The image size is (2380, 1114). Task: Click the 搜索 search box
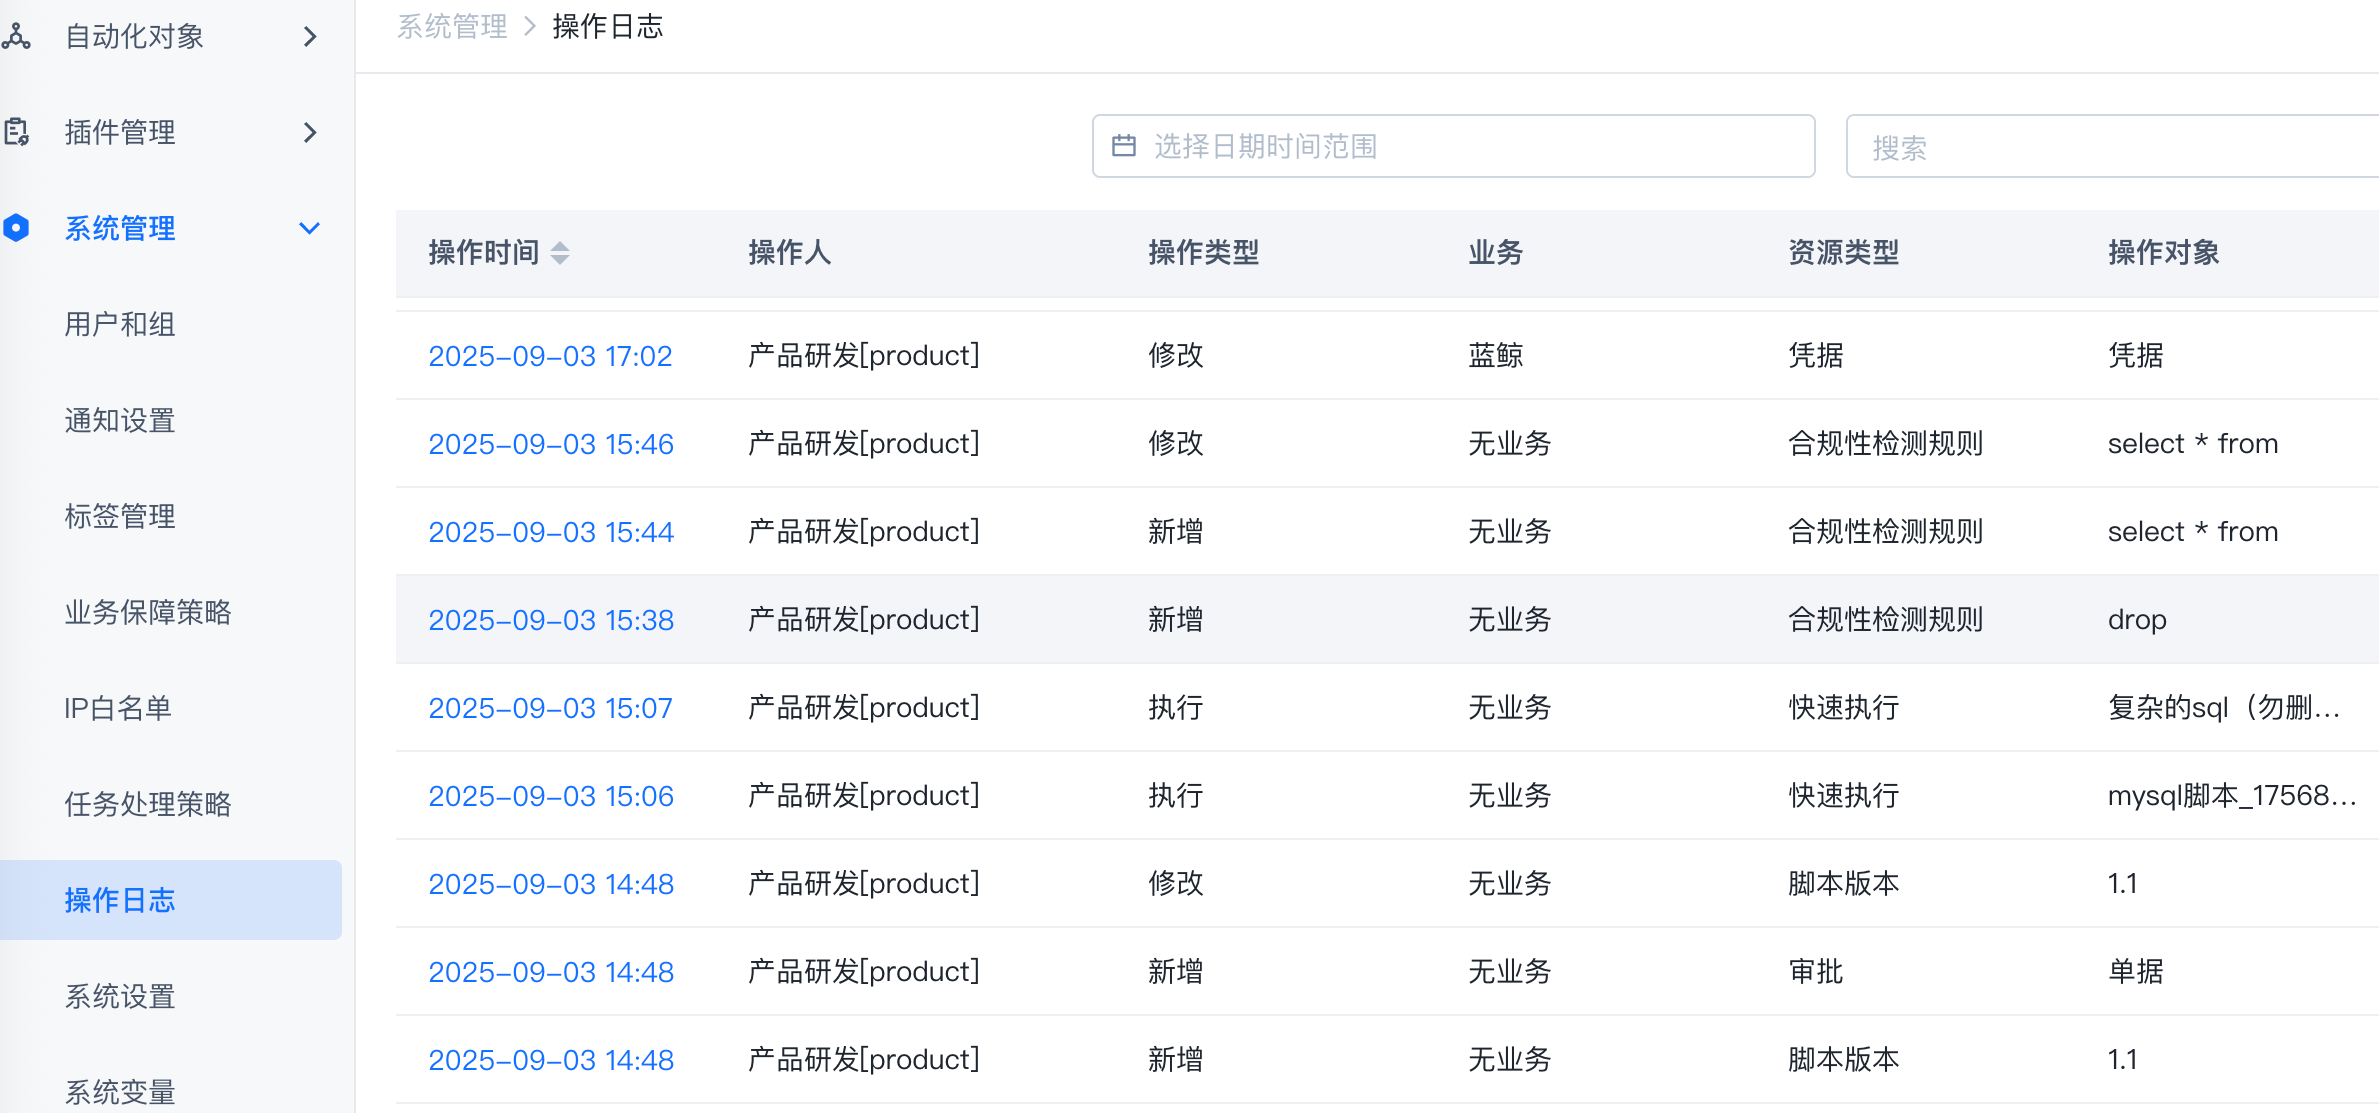point(2110,147)
